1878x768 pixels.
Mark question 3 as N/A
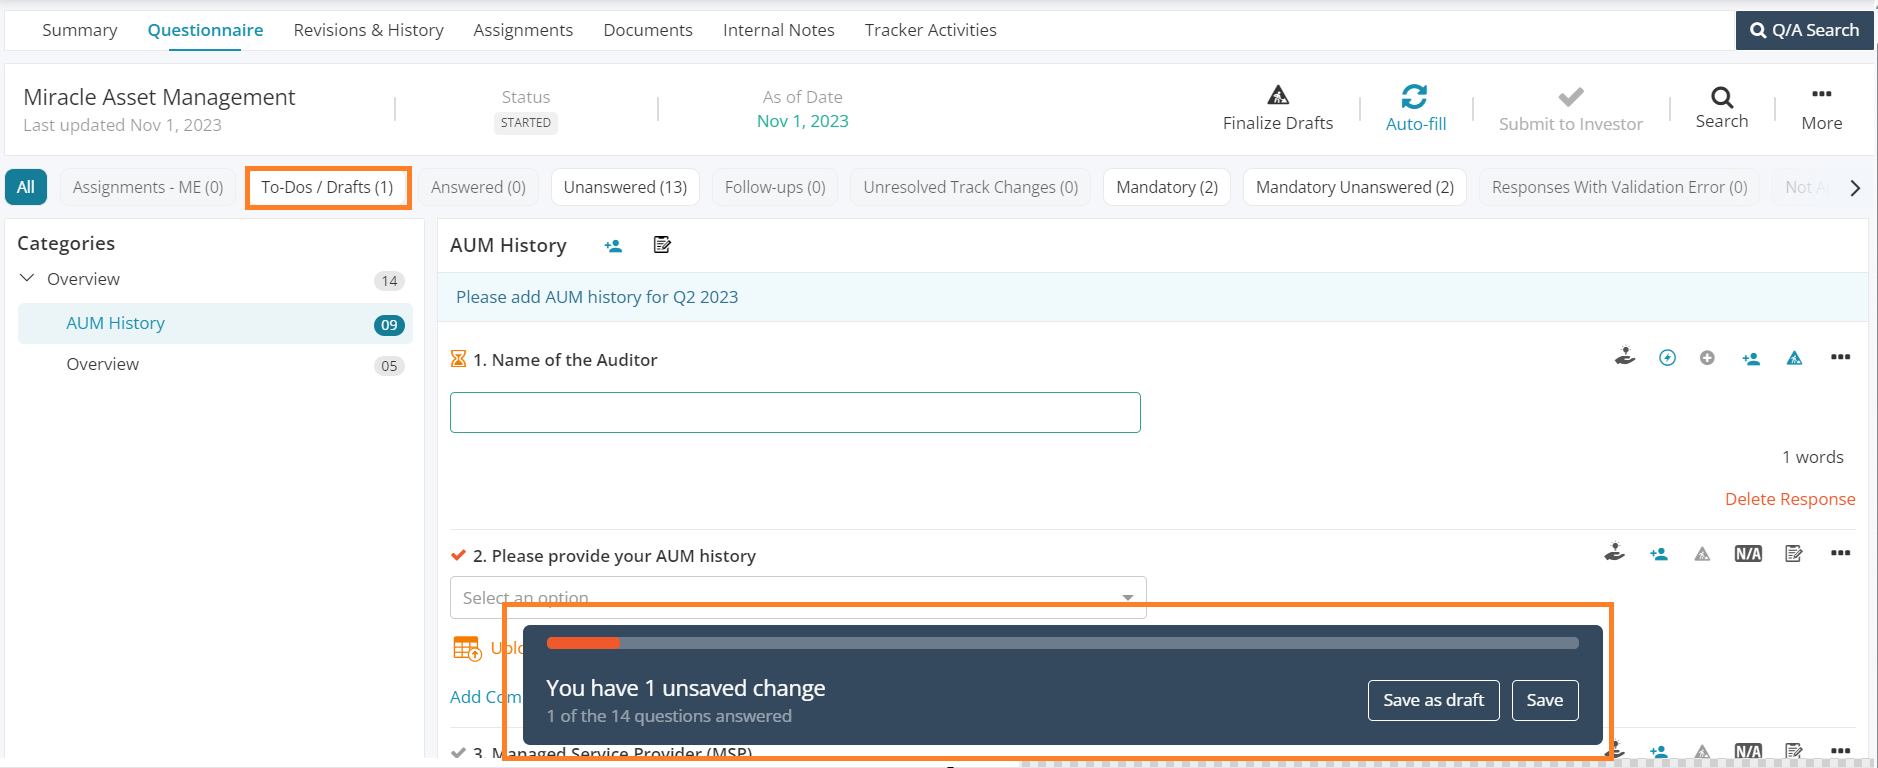pyautogui.click(x=1748, y=750)
